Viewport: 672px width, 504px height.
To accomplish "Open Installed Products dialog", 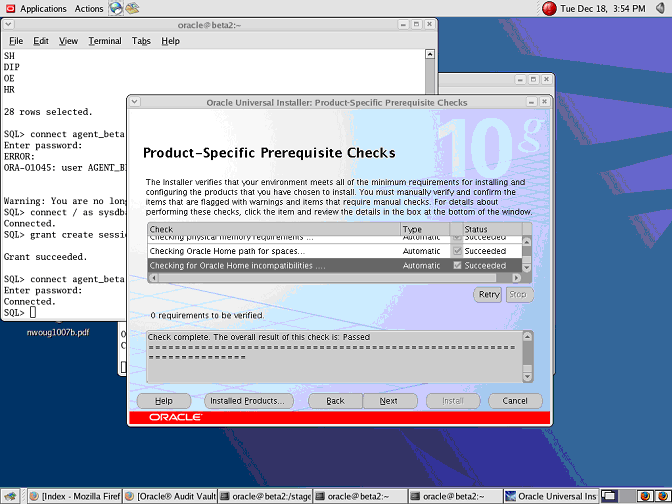I will (247, 401).
